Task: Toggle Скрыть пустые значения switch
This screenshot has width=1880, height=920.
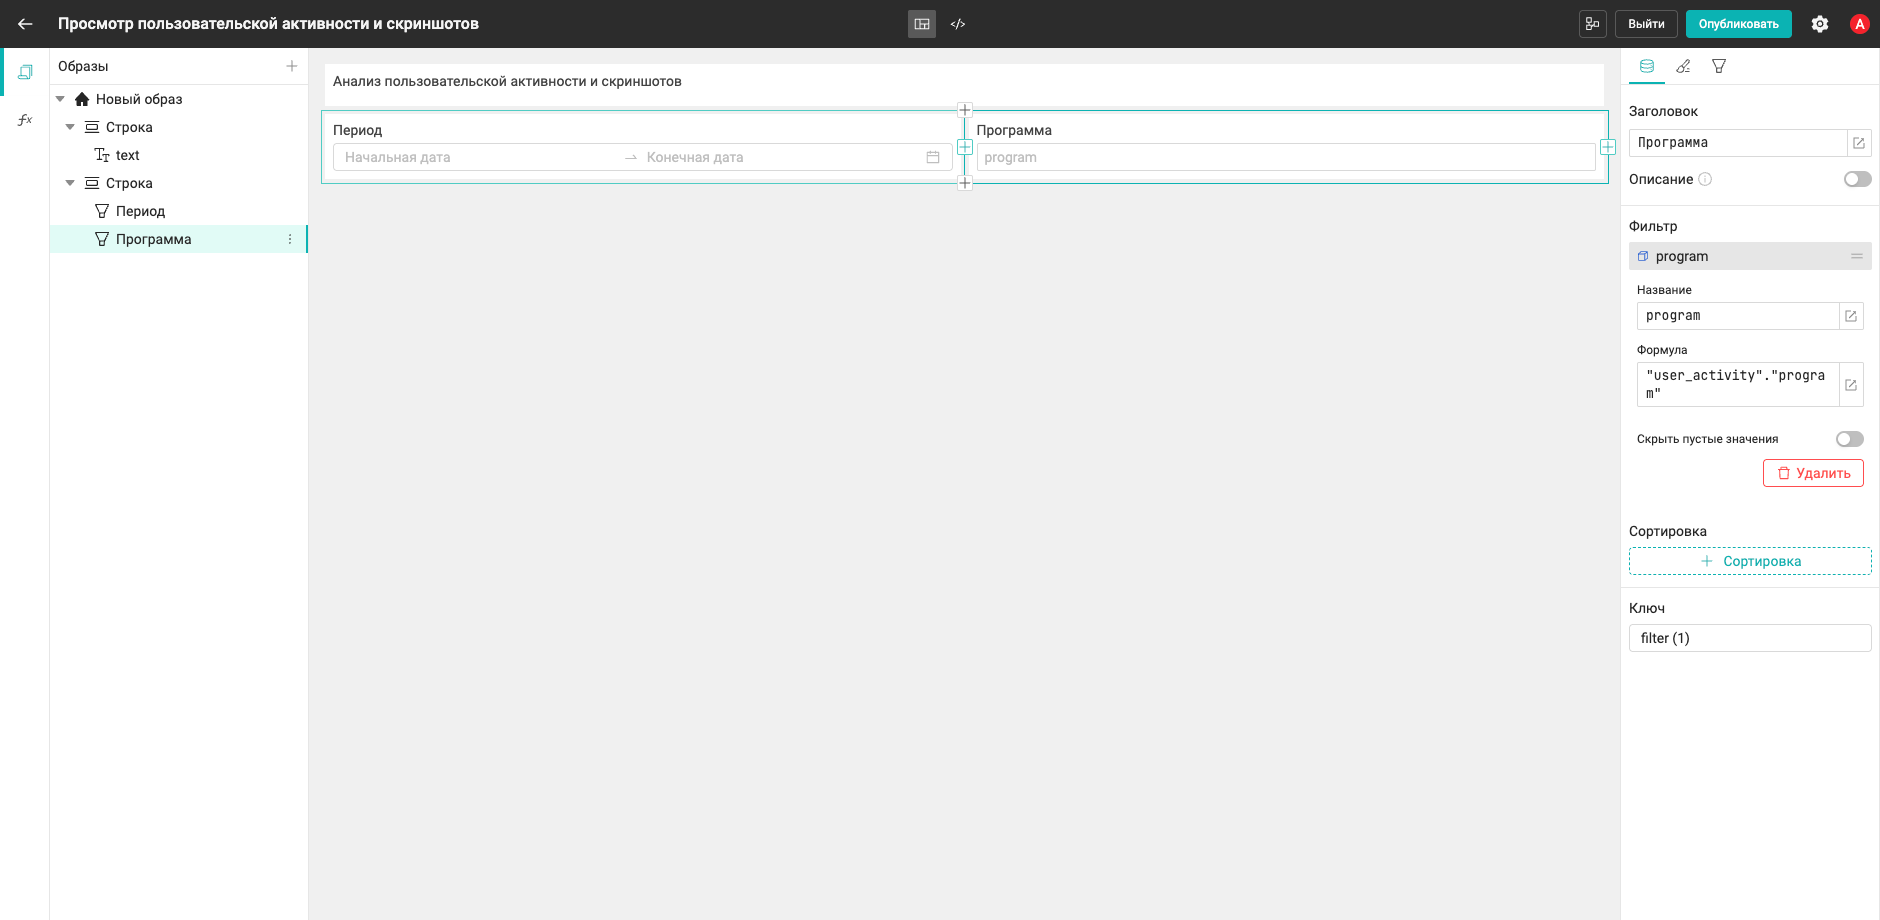Action: tap(1849, 439)
